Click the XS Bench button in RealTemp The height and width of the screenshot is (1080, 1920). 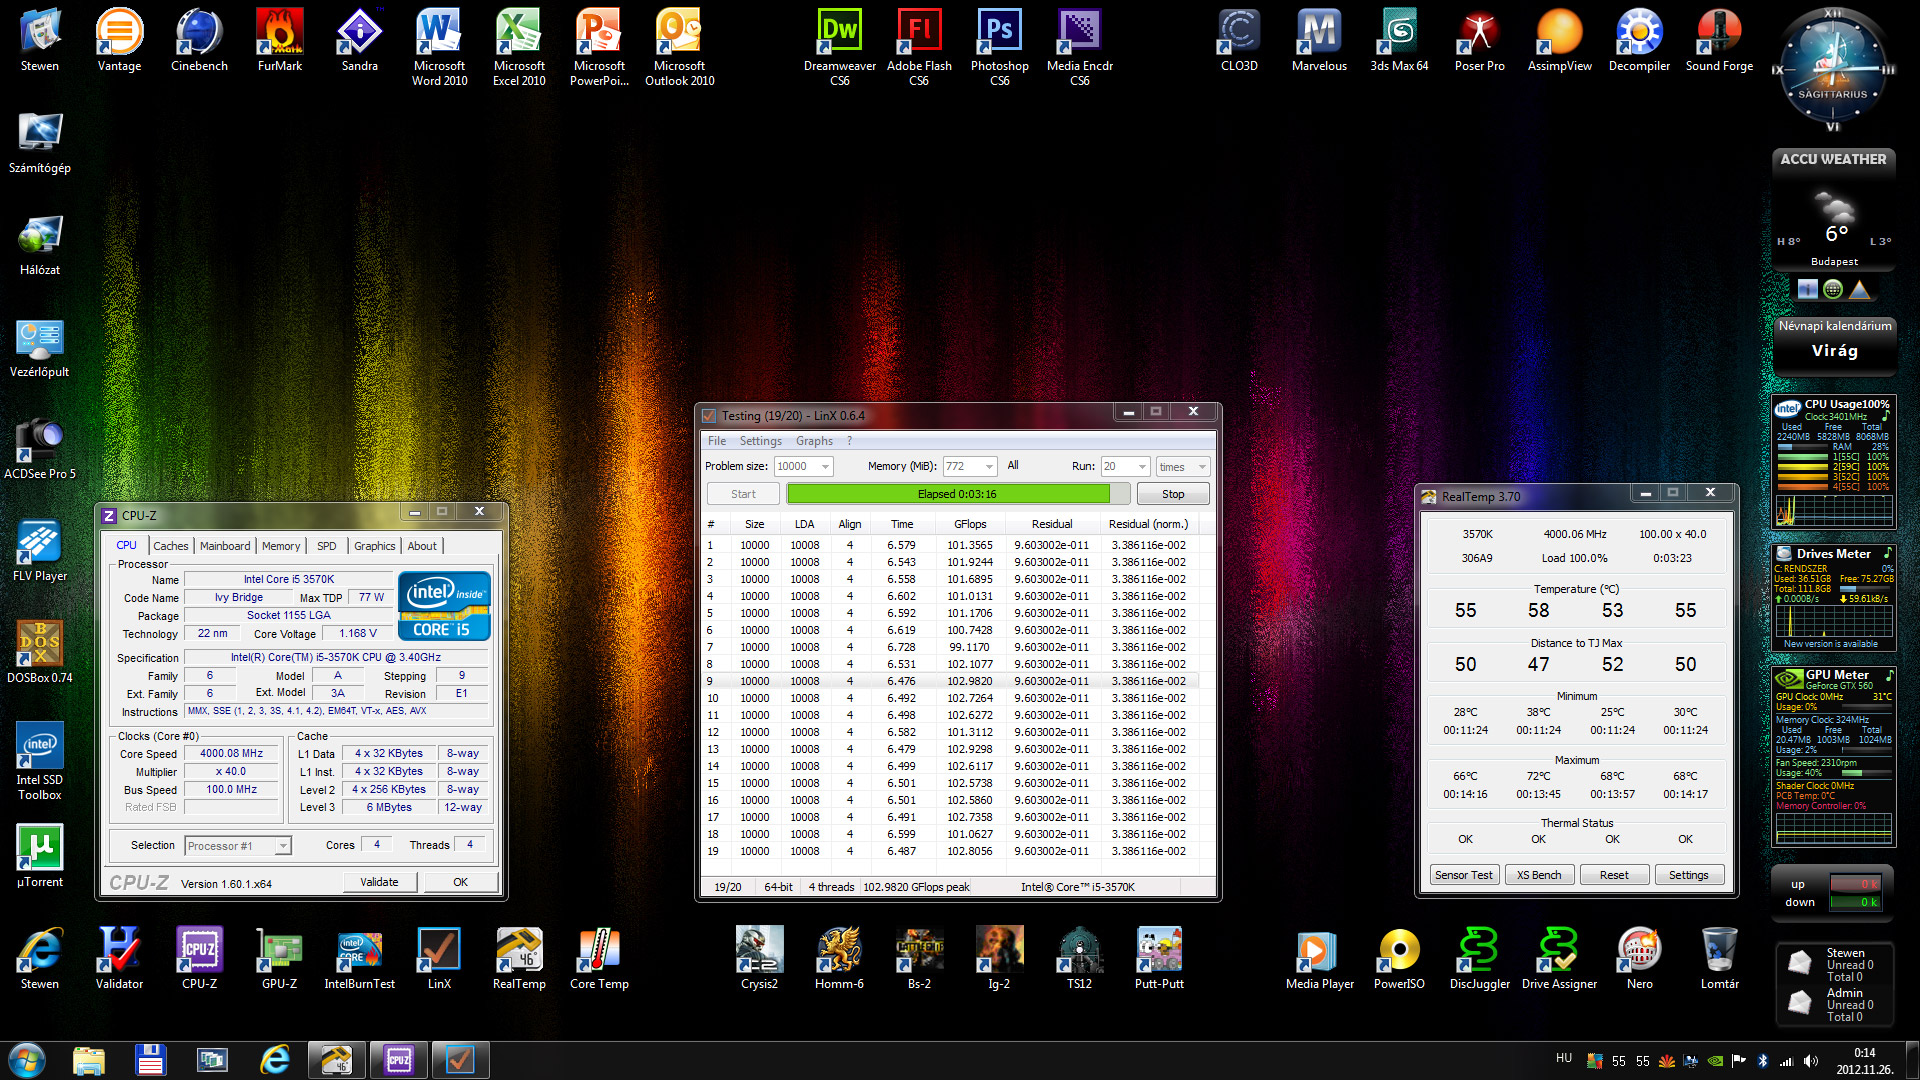(1538, 875)
